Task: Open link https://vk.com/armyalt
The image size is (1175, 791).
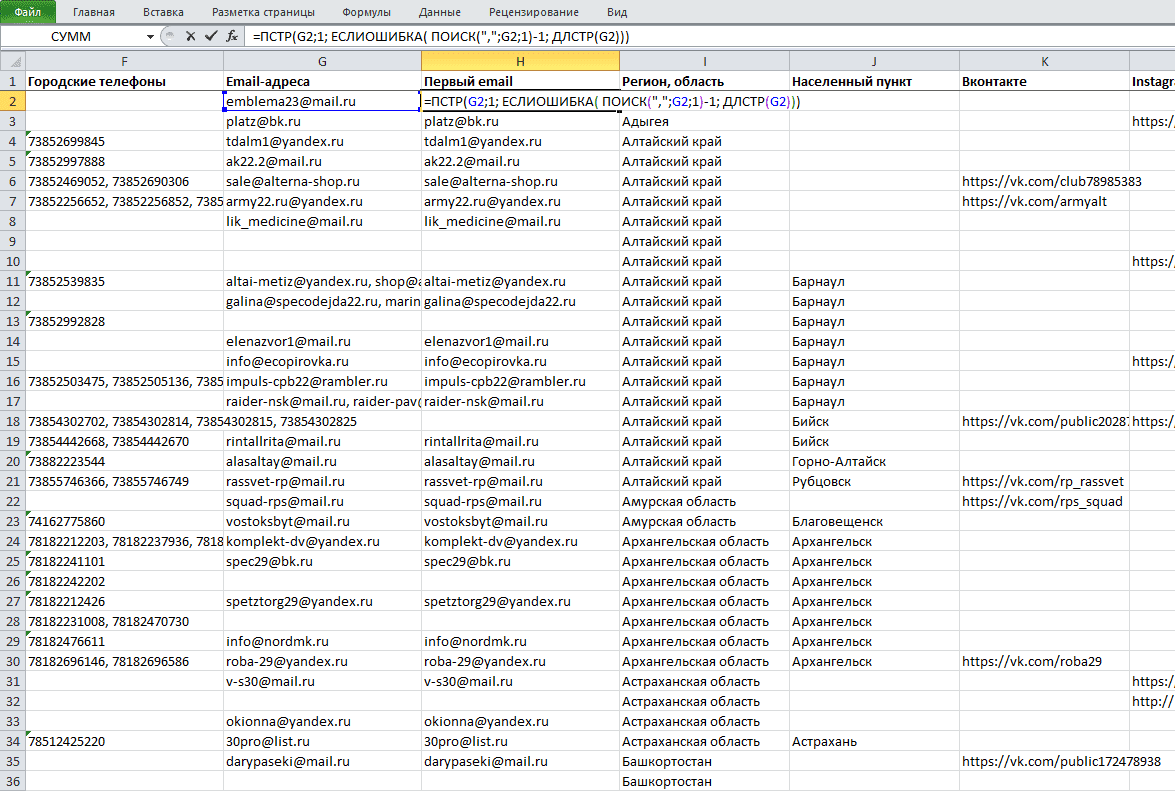Action: pos(1034,201)
